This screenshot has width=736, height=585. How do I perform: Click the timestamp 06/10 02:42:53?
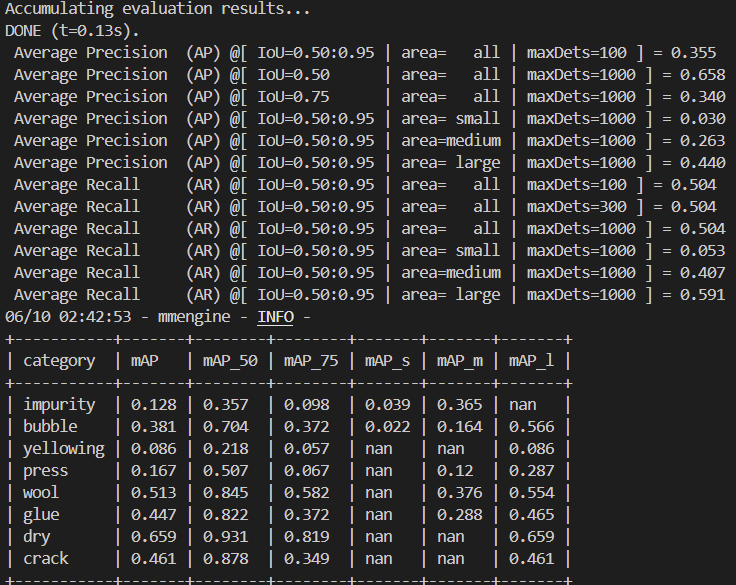pos(68,317)
